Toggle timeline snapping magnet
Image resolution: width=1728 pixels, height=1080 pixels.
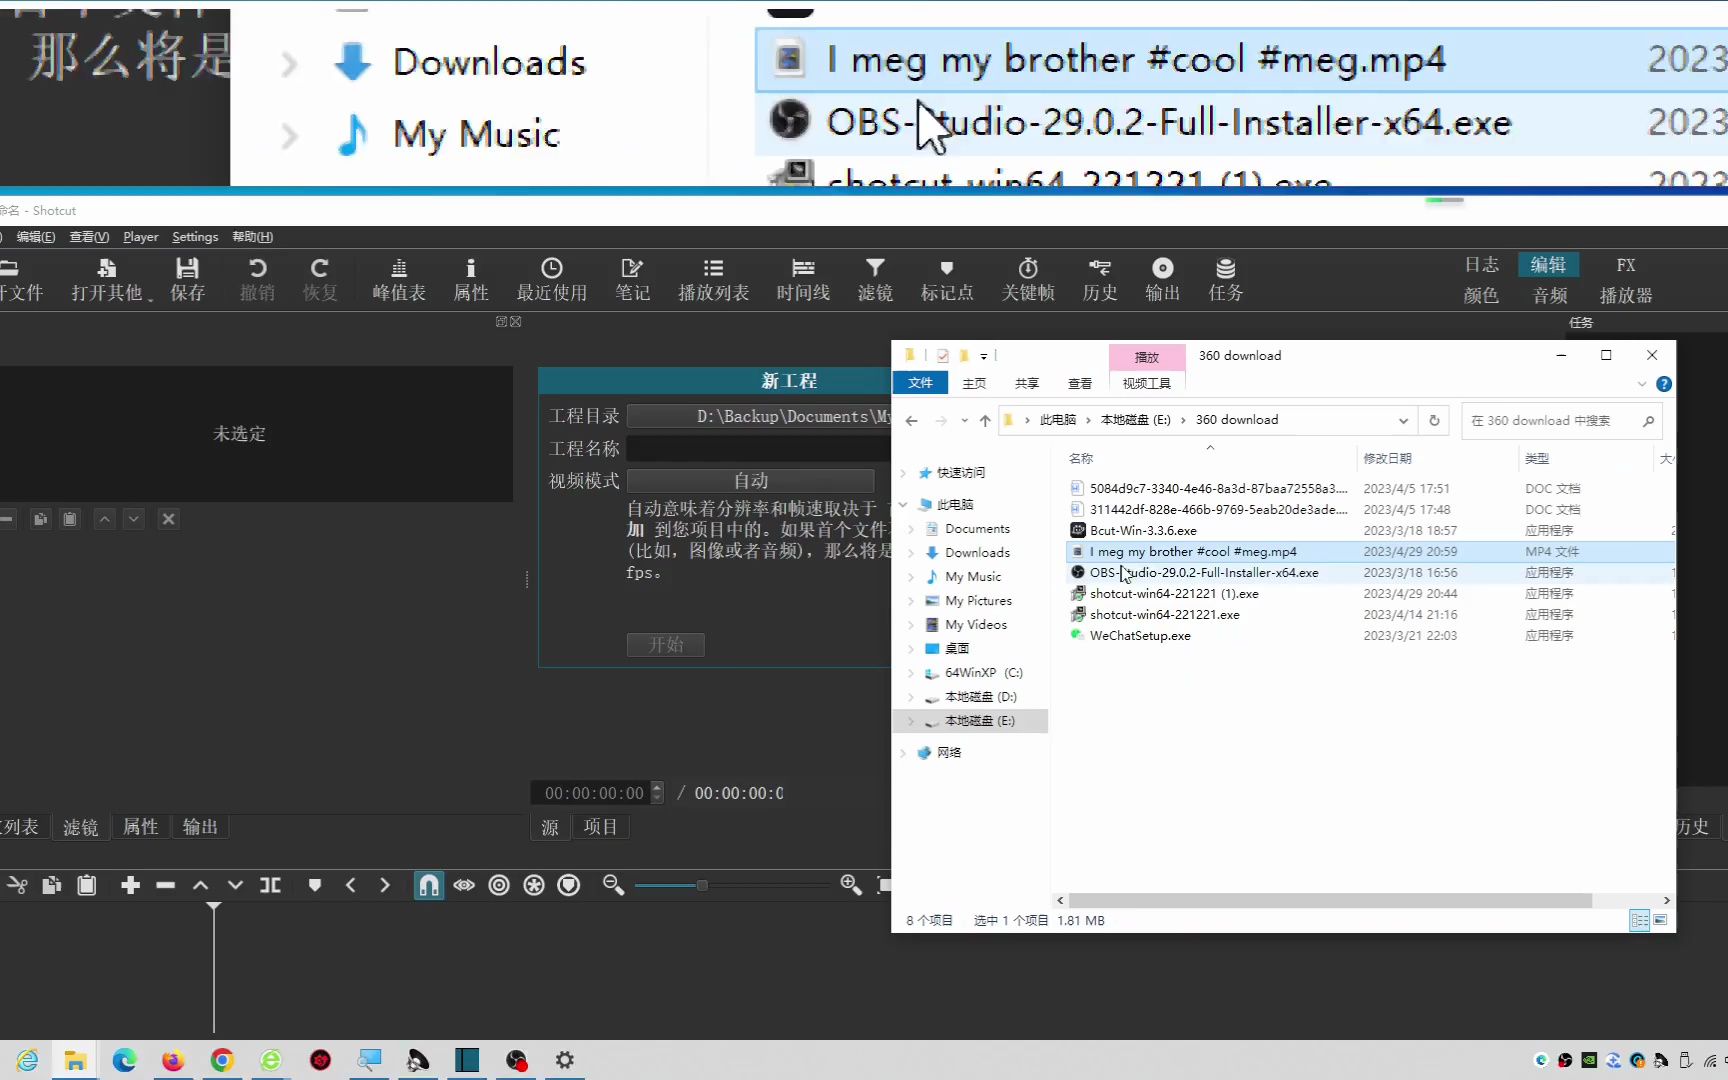pyautogui.click(x=428, y=885)
